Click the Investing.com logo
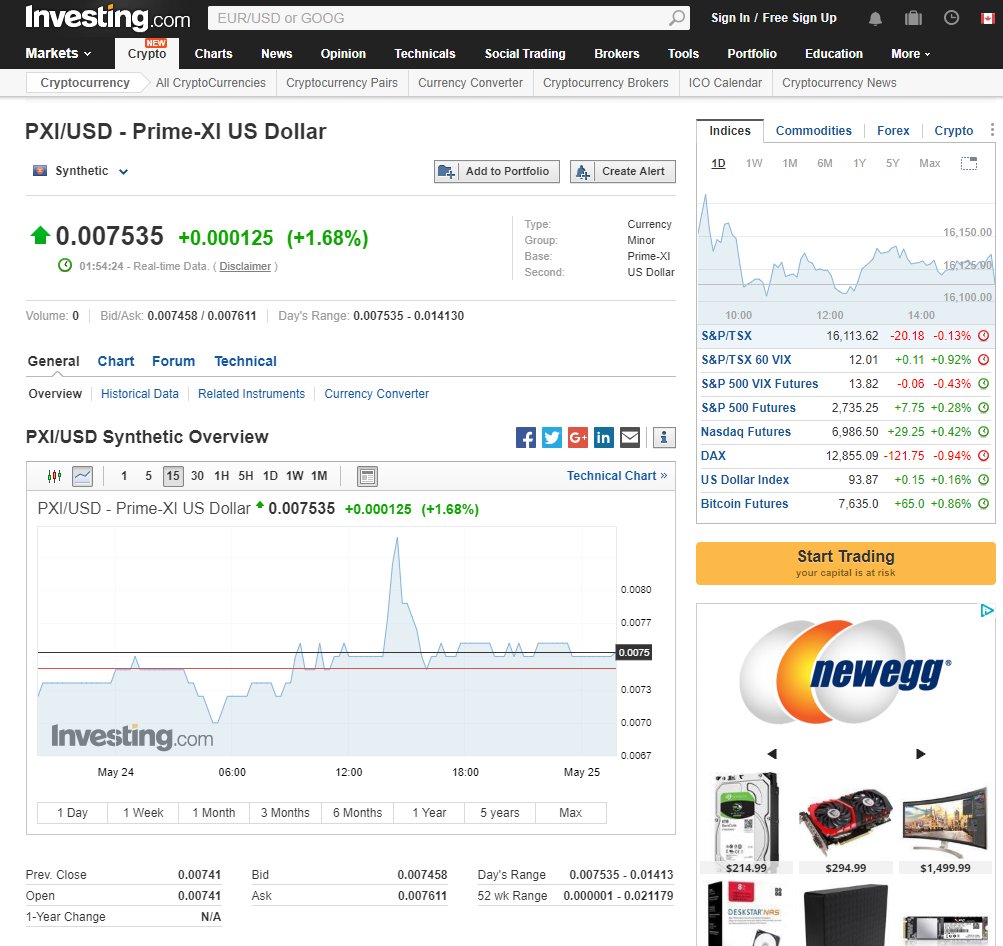 tap(107, 18)
